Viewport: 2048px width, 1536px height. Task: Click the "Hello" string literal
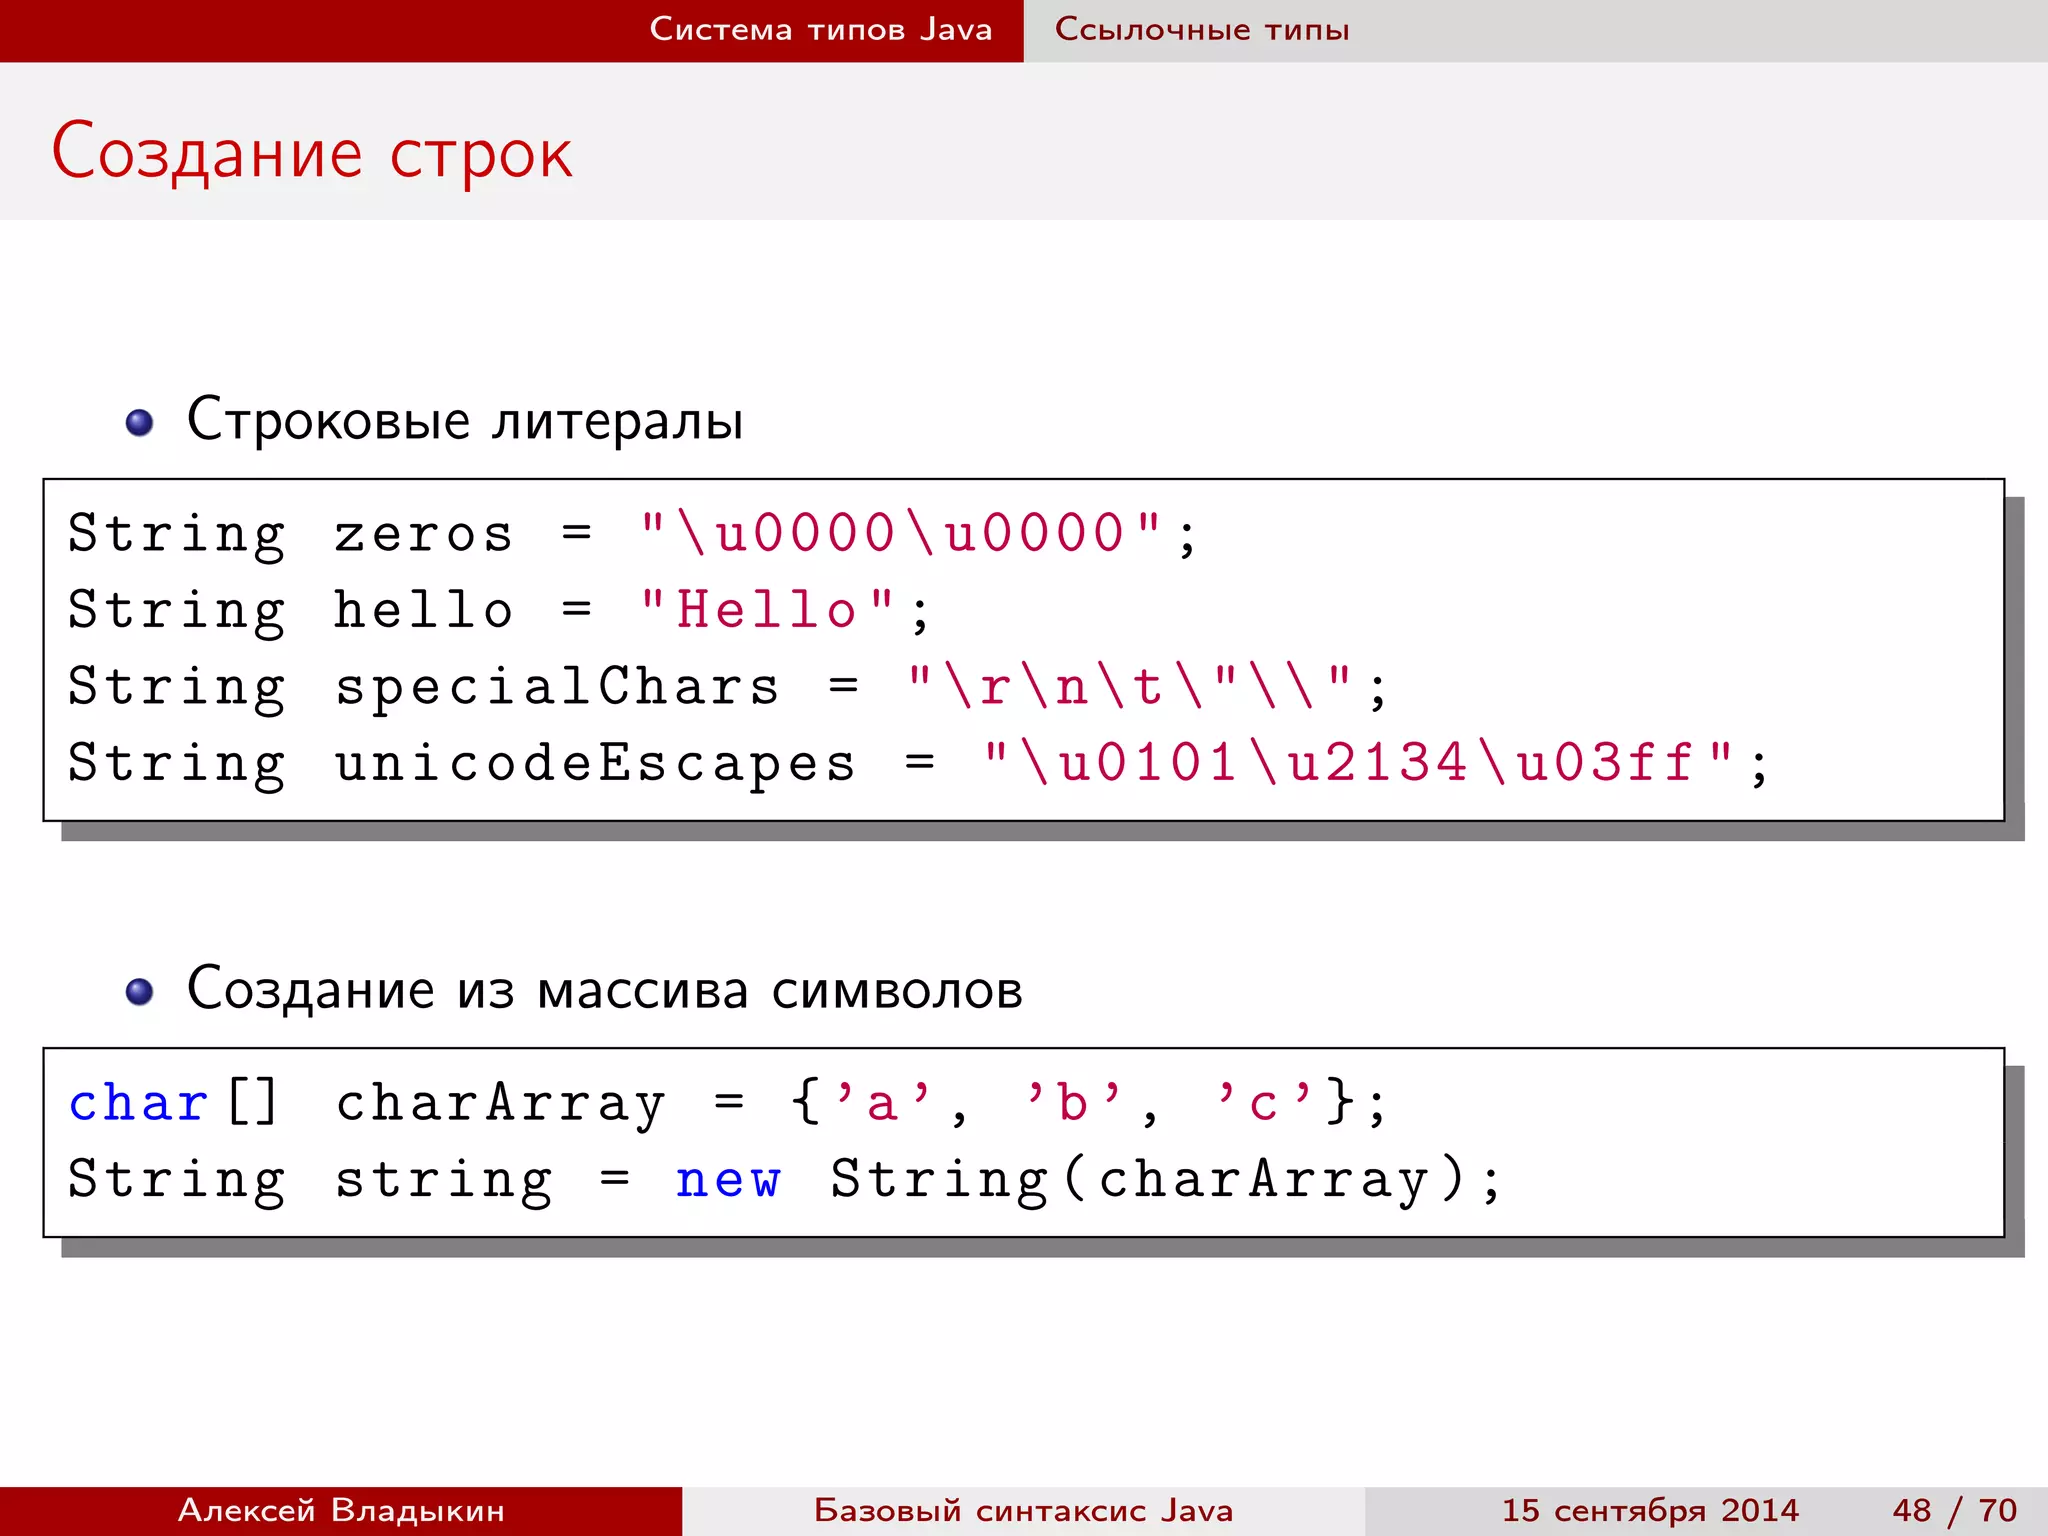767,609
